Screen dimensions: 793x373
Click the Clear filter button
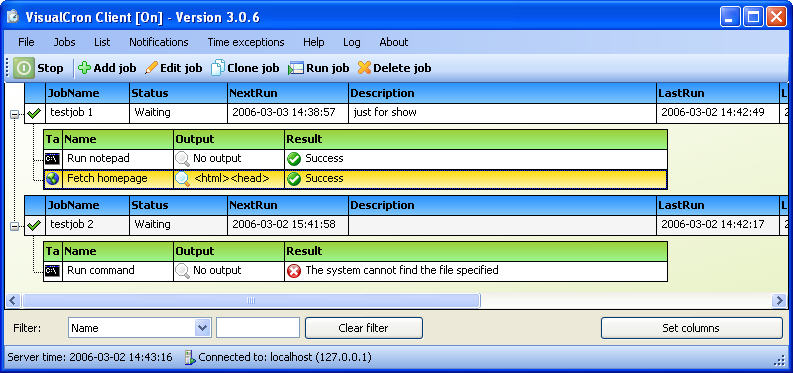click(364, 328)
